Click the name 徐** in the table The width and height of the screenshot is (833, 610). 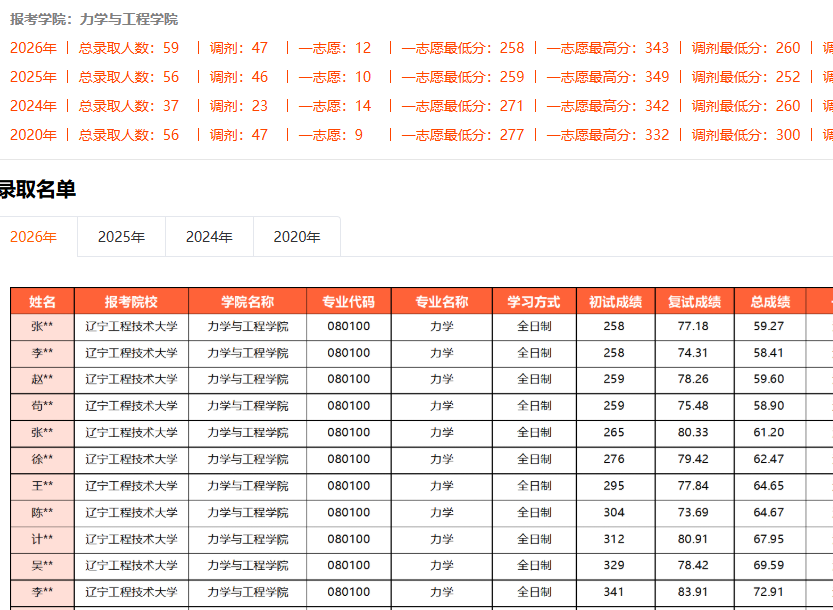click(42, 459)
